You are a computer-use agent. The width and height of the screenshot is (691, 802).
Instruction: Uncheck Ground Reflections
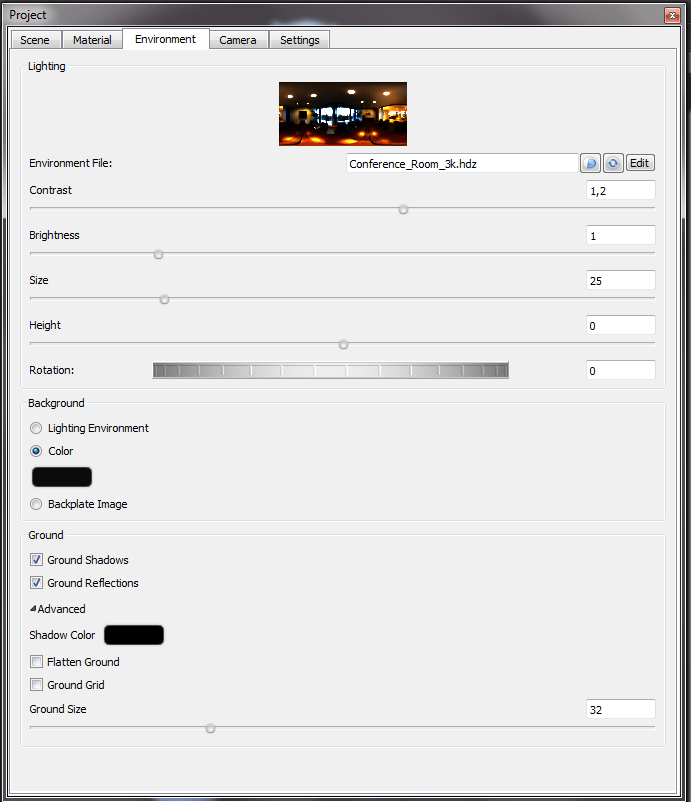click(36, 583)
